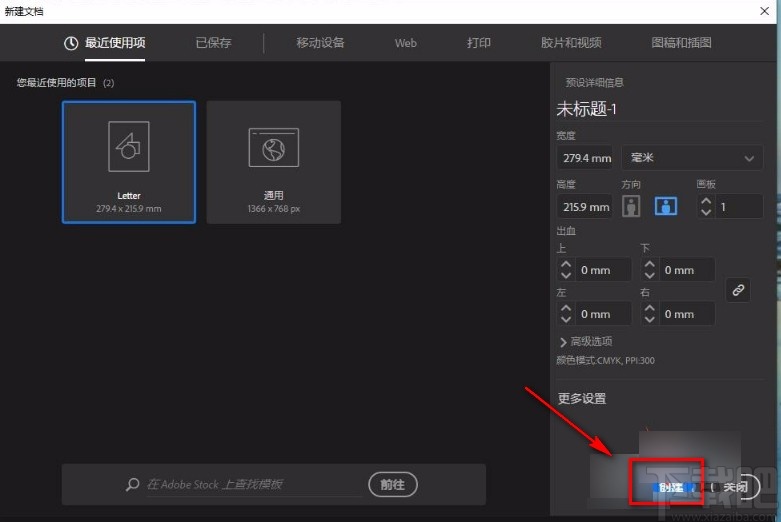781x522 pixels.
Task: Switch to the 胶片和视频 tab
Action: coord(571,43)
